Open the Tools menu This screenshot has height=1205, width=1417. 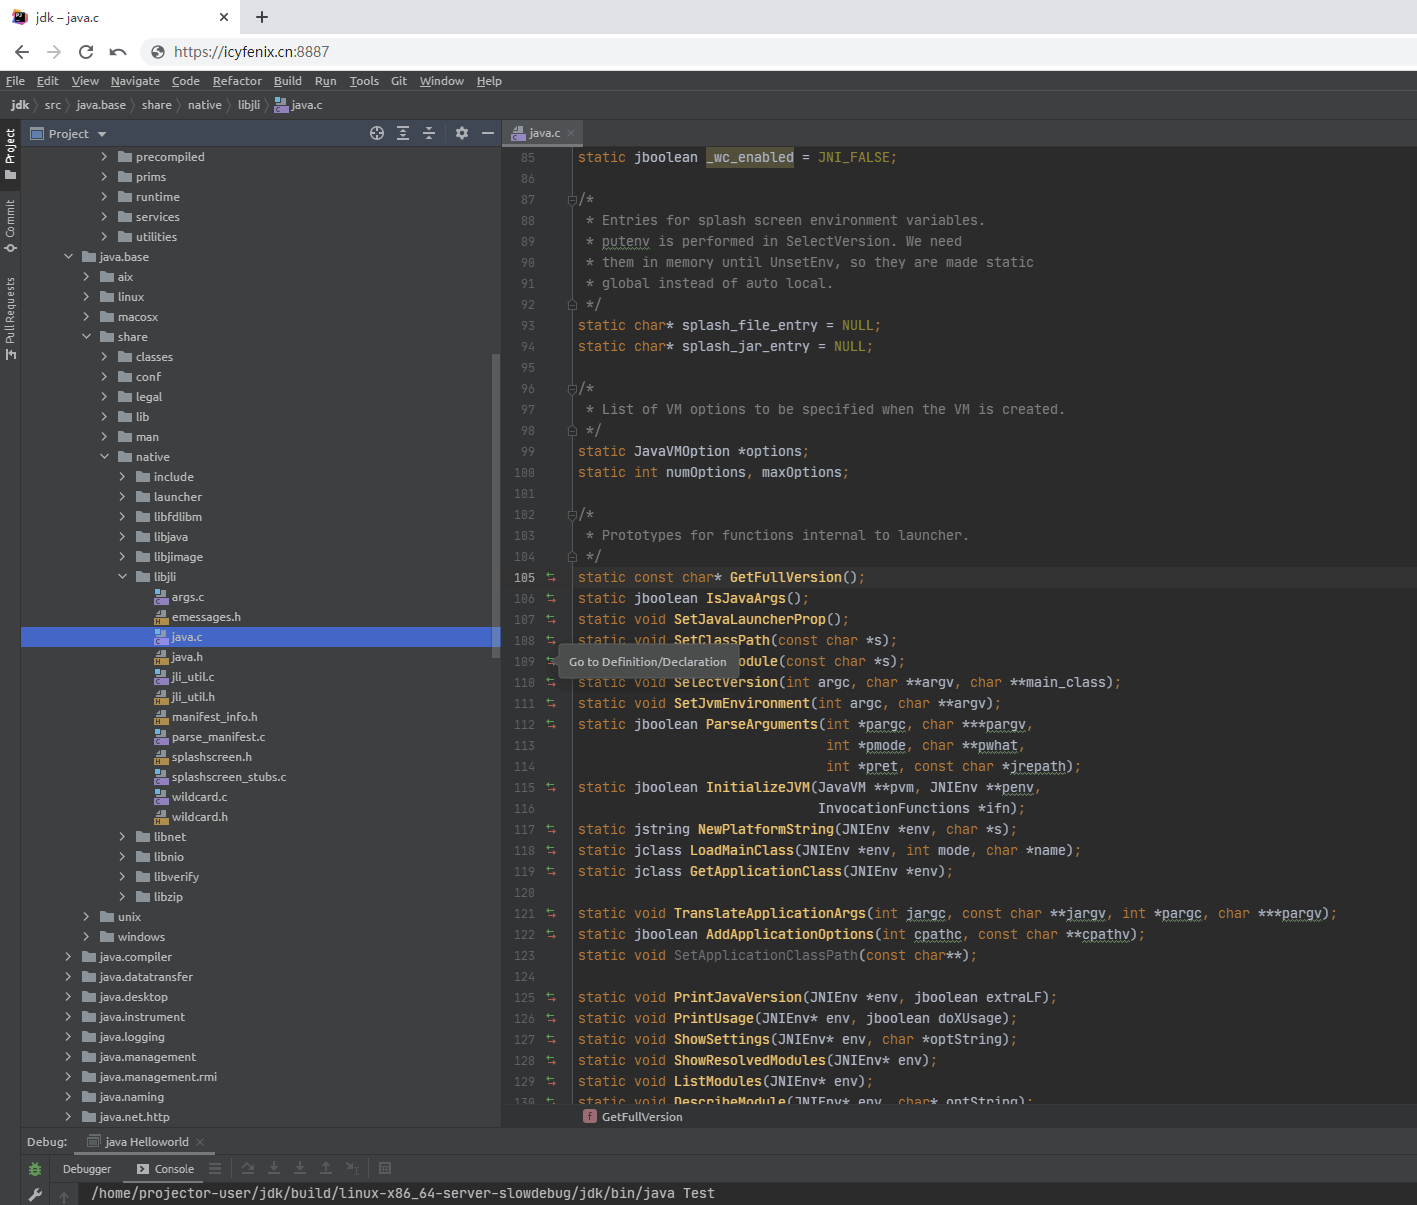(x=364, y=81)
